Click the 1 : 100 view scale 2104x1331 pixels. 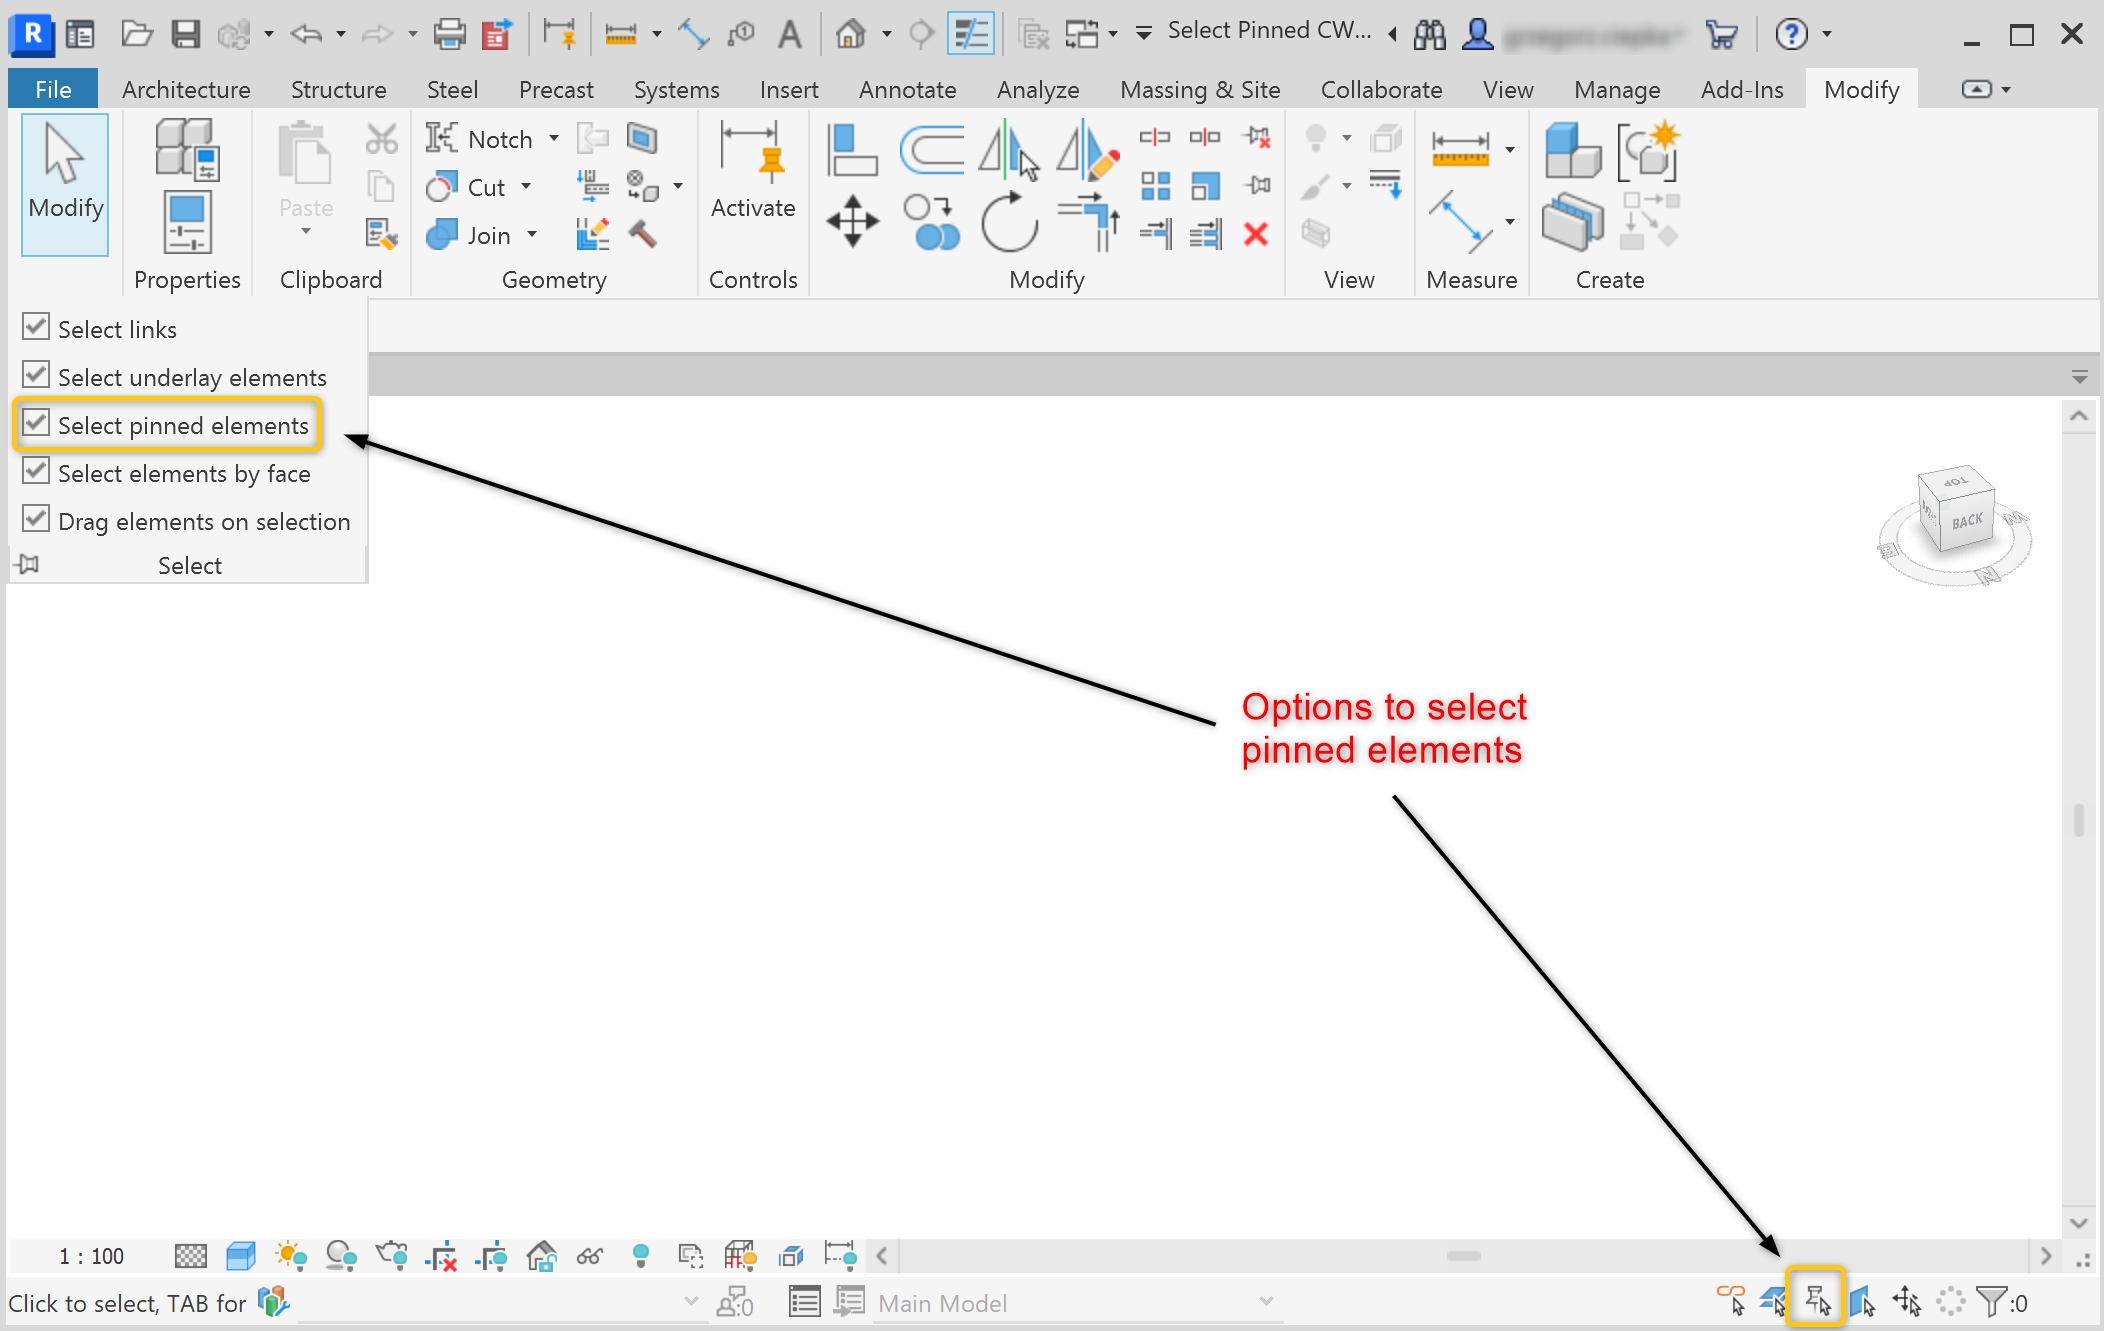(x=92, y=1256)
